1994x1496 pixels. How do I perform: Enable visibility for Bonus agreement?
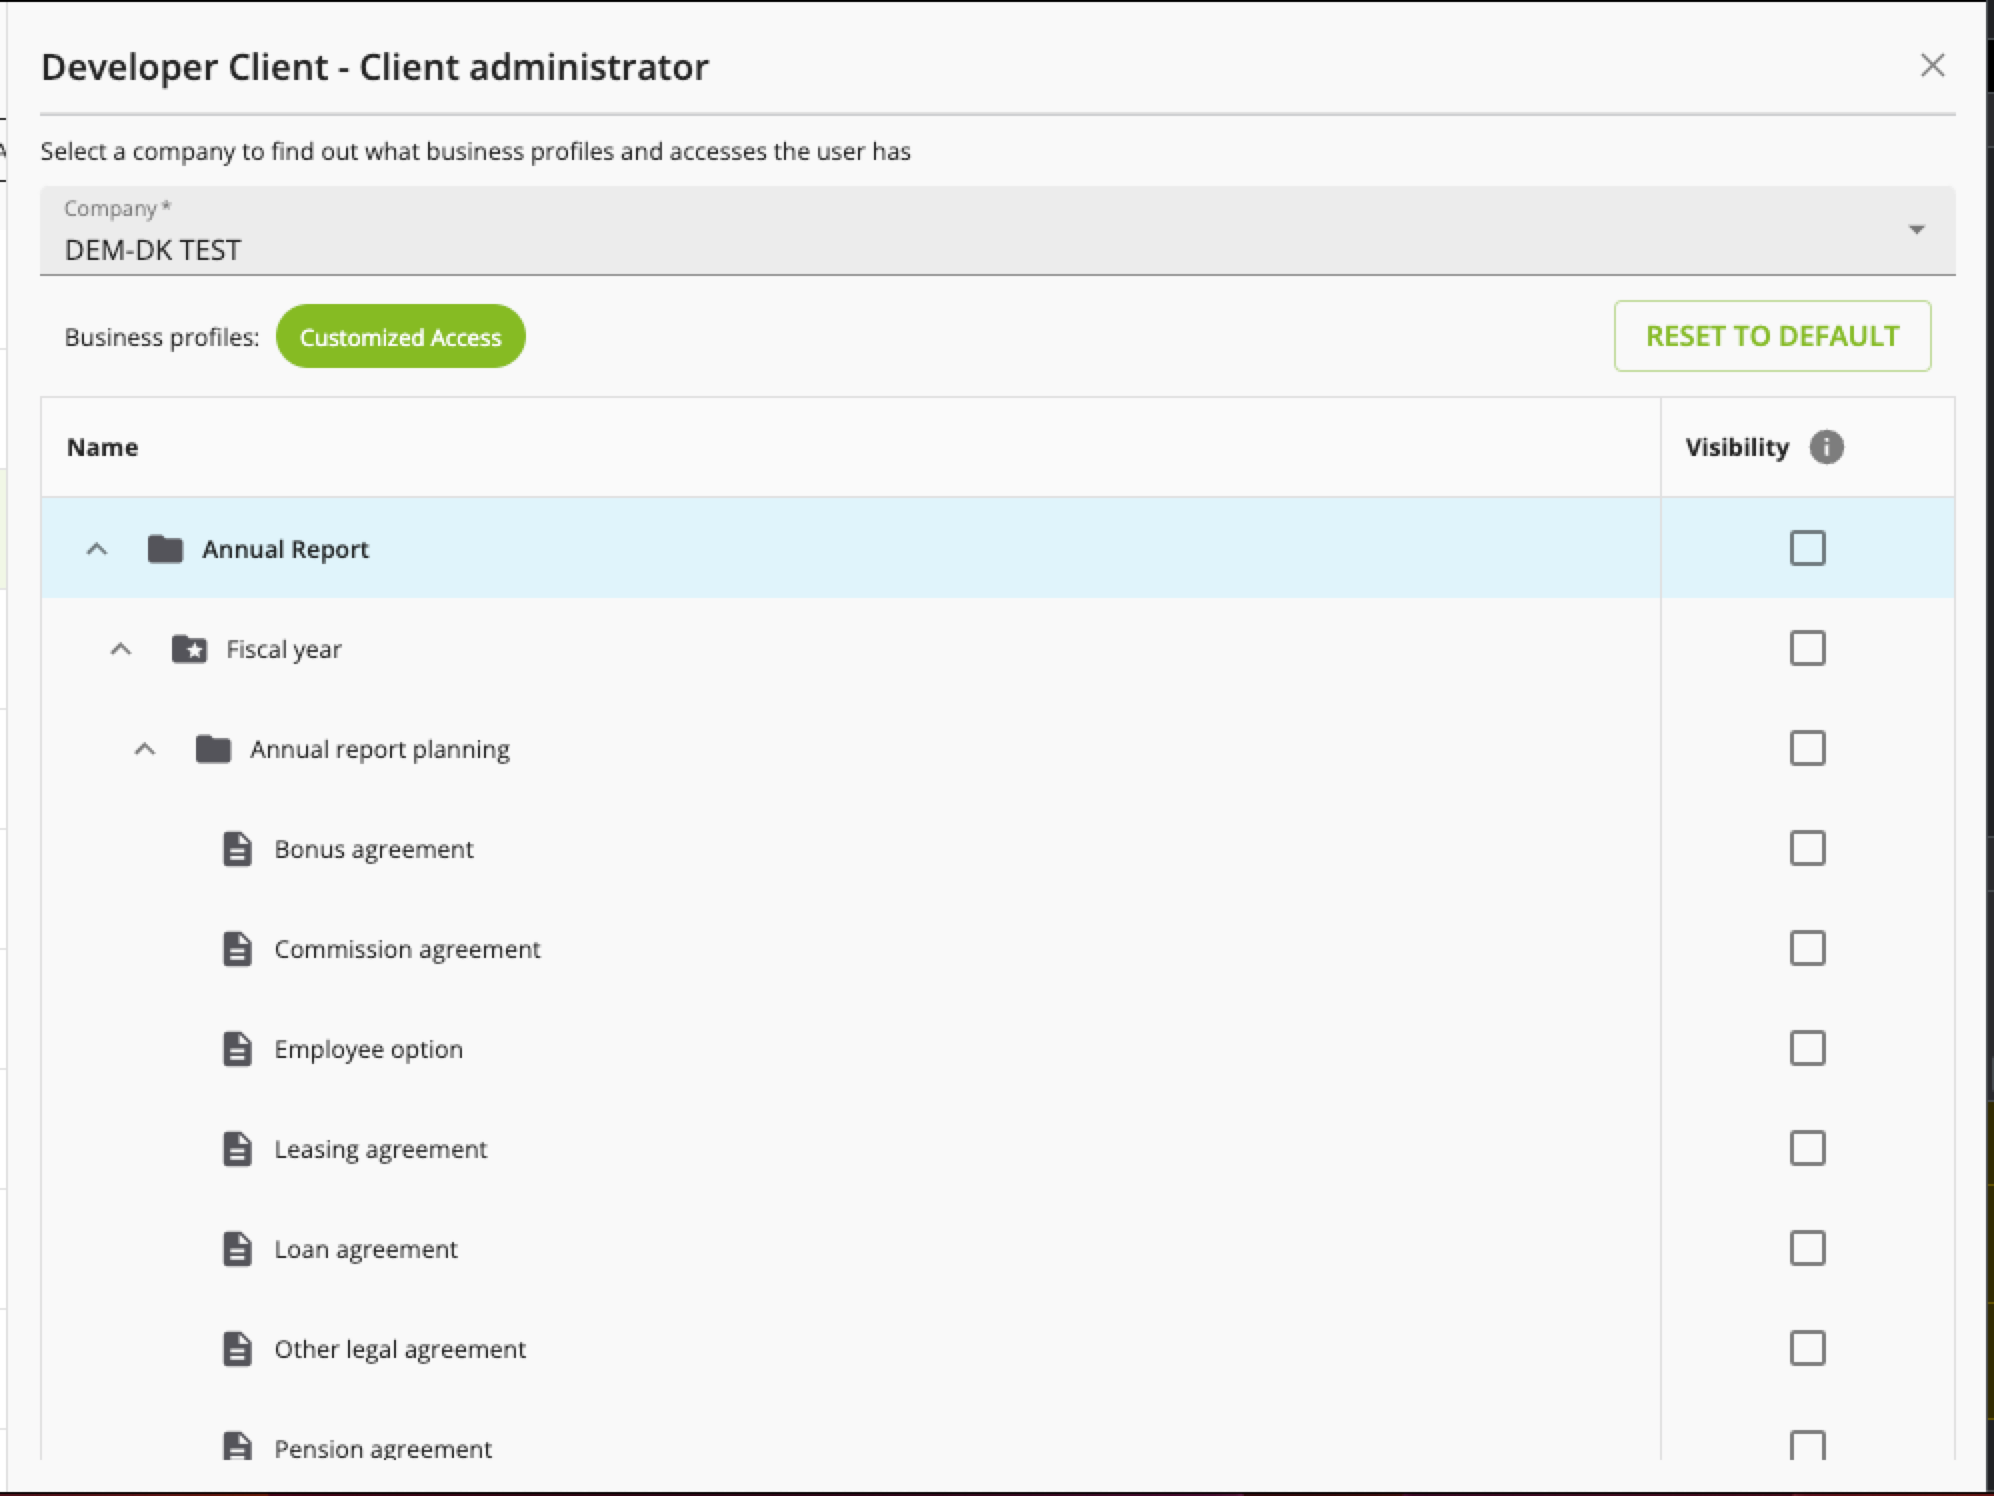1808,848
